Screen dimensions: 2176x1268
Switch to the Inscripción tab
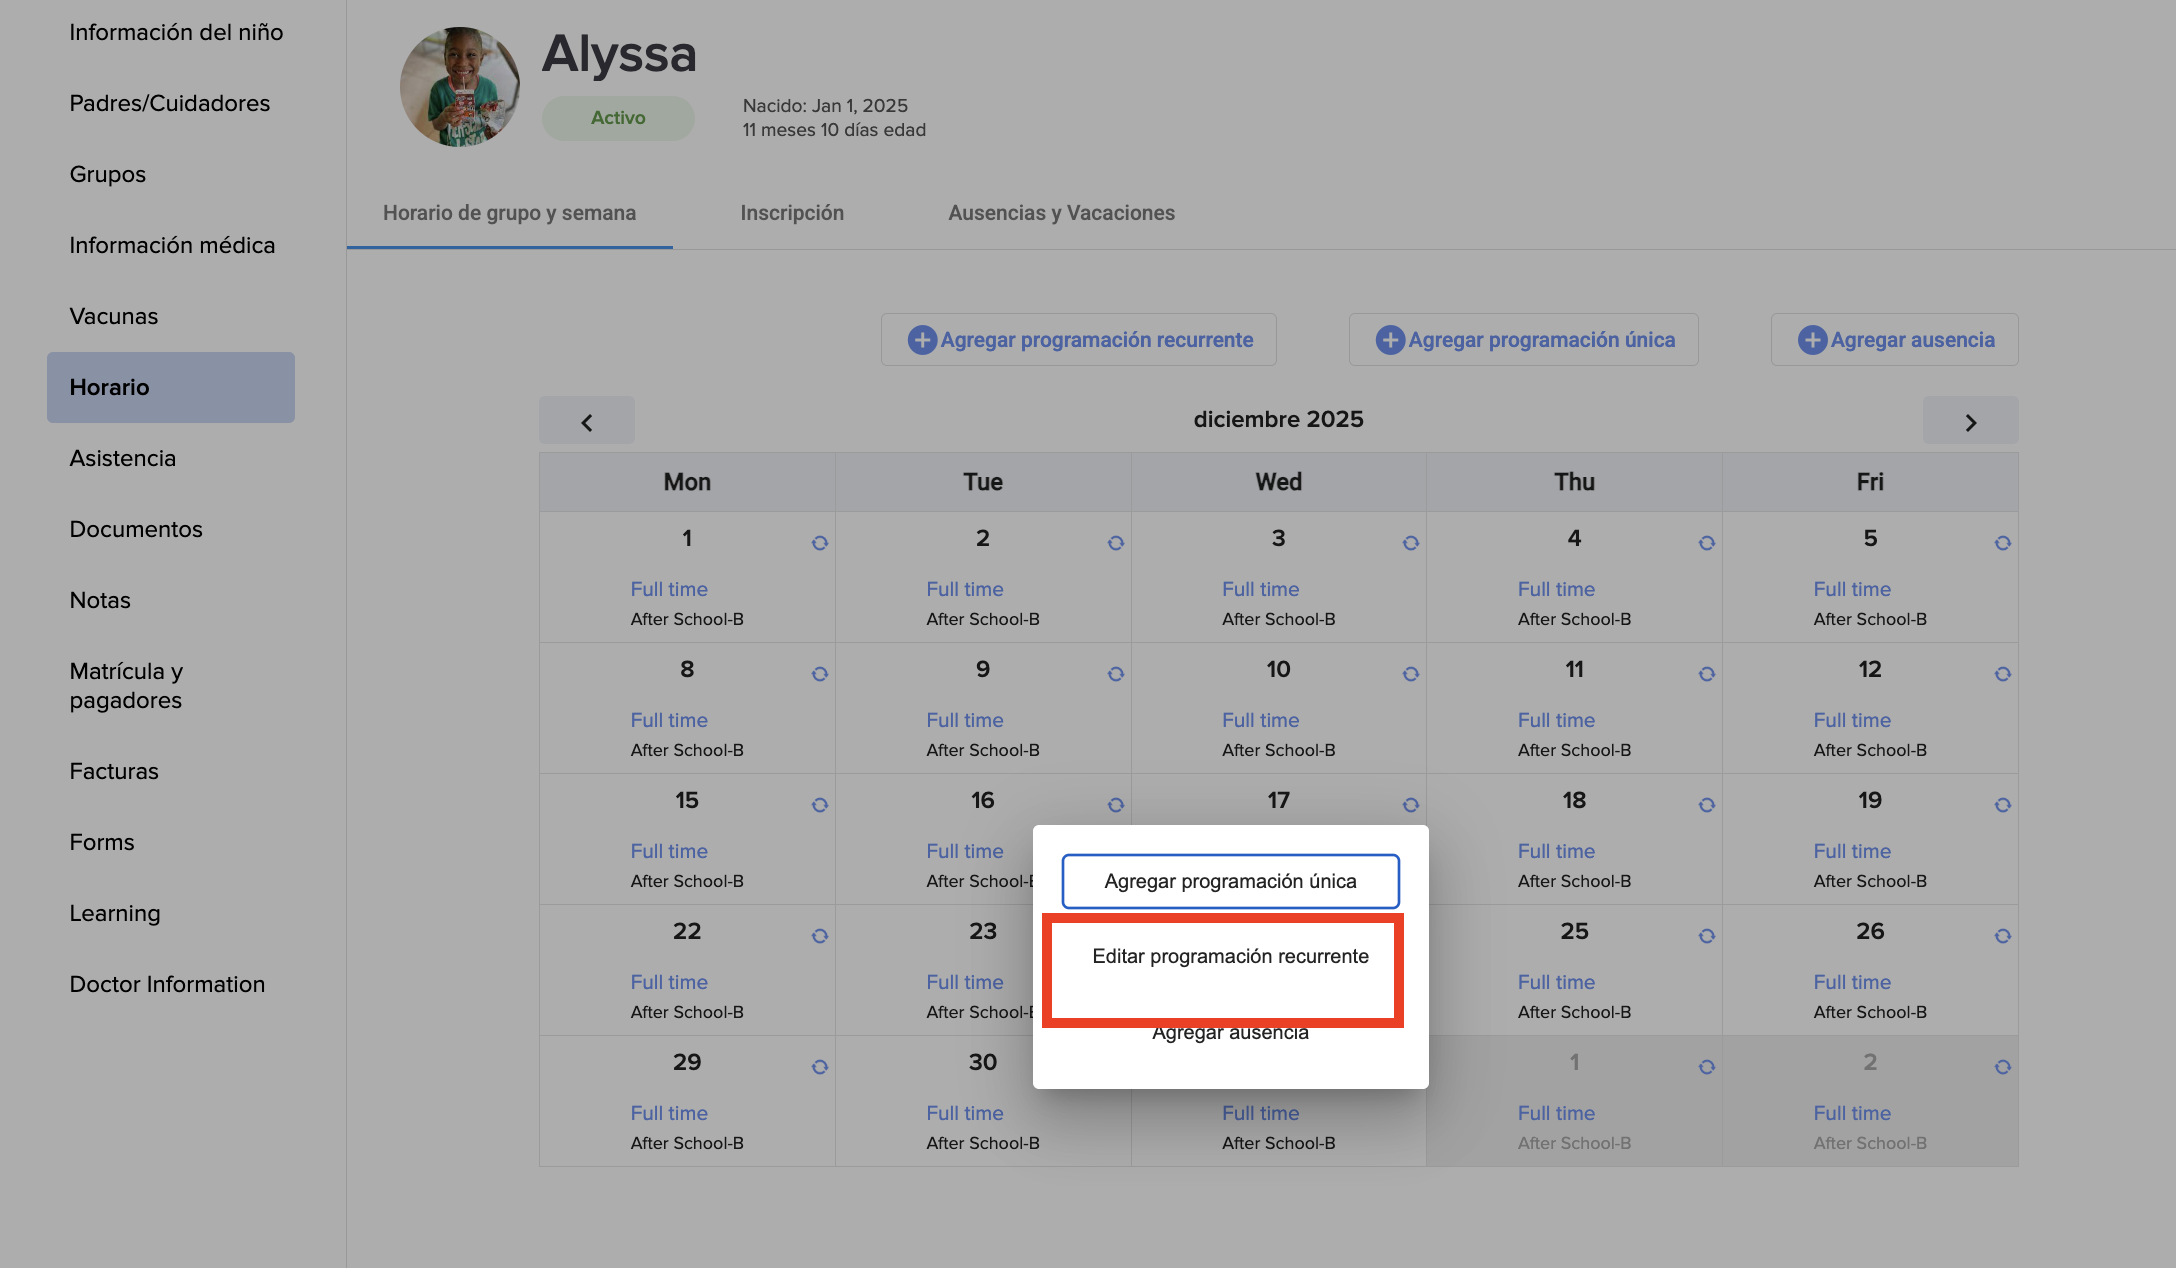[791, 213]
